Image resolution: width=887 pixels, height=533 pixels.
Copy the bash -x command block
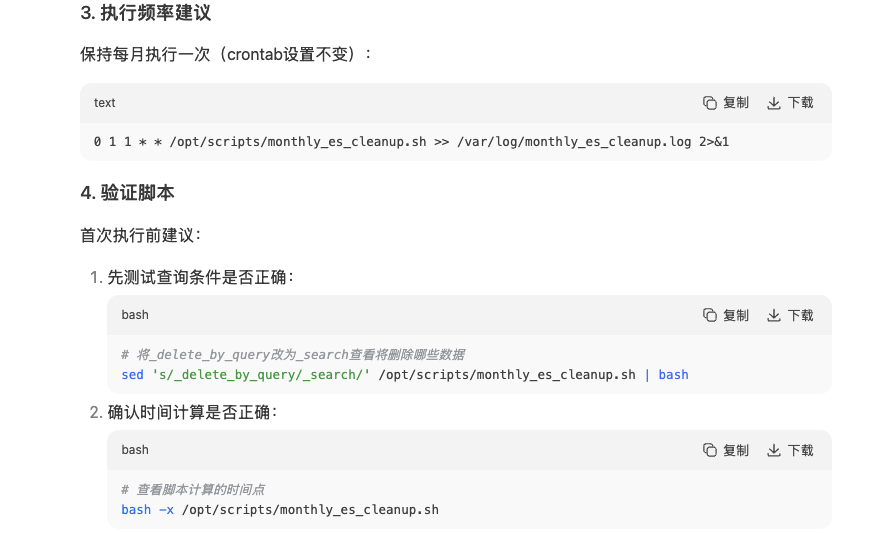click(x=726, y=450)
